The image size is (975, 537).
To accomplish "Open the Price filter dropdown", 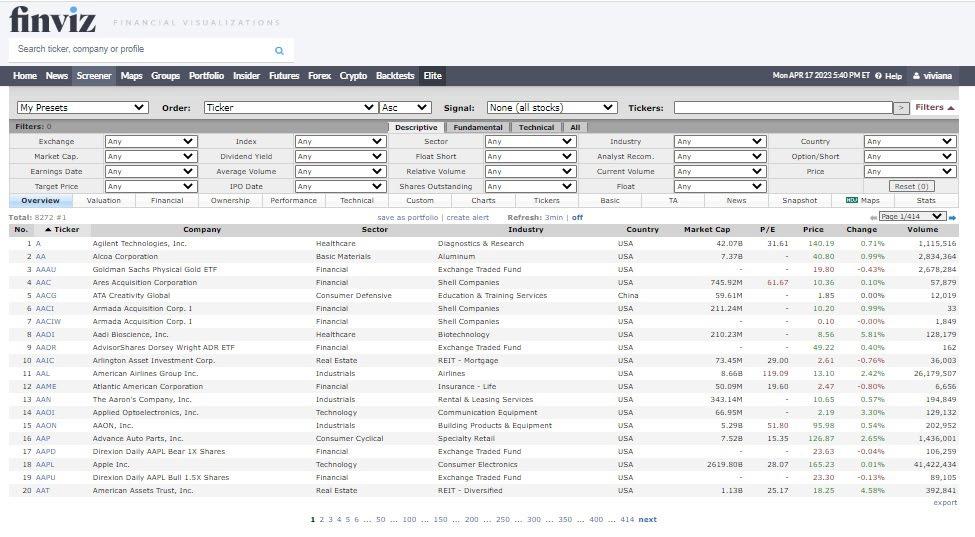I will 909,172.
